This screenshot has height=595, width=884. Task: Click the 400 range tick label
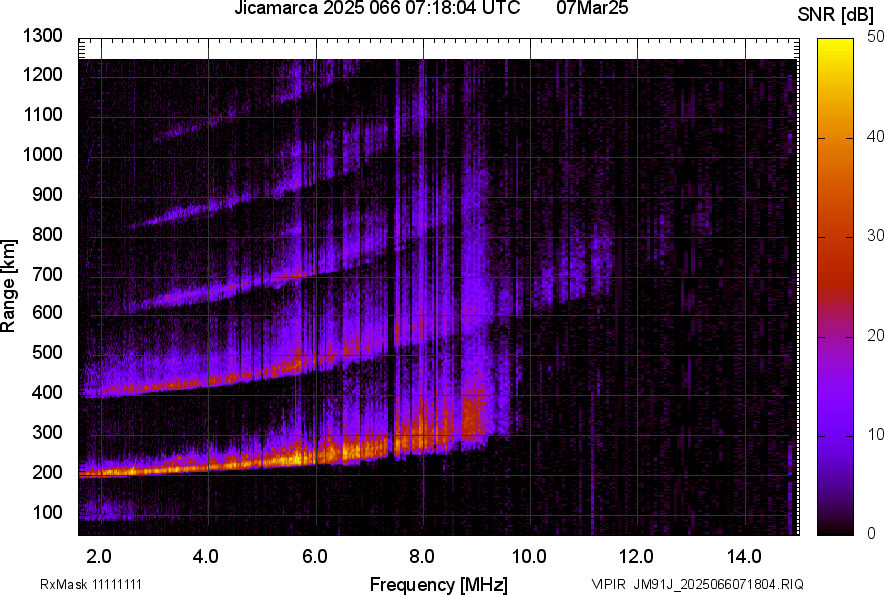click(50, 394)
